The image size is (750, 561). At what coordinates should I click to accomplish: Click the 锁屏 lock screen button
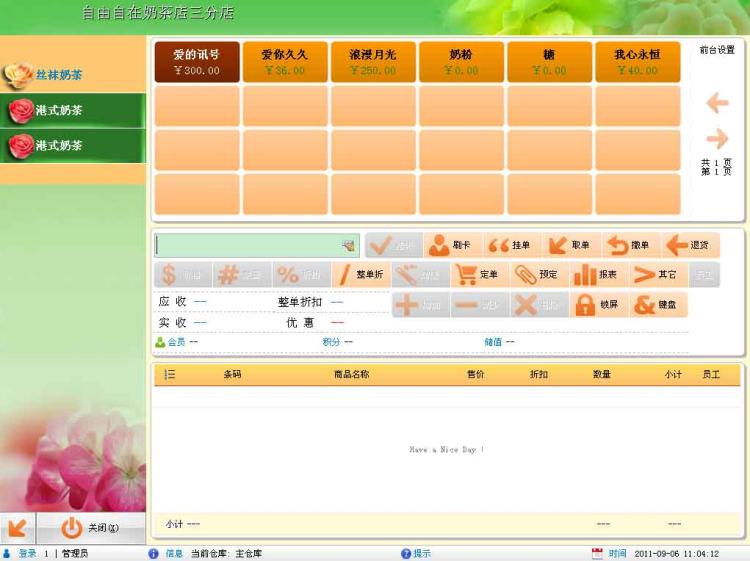tap(598, 305)
